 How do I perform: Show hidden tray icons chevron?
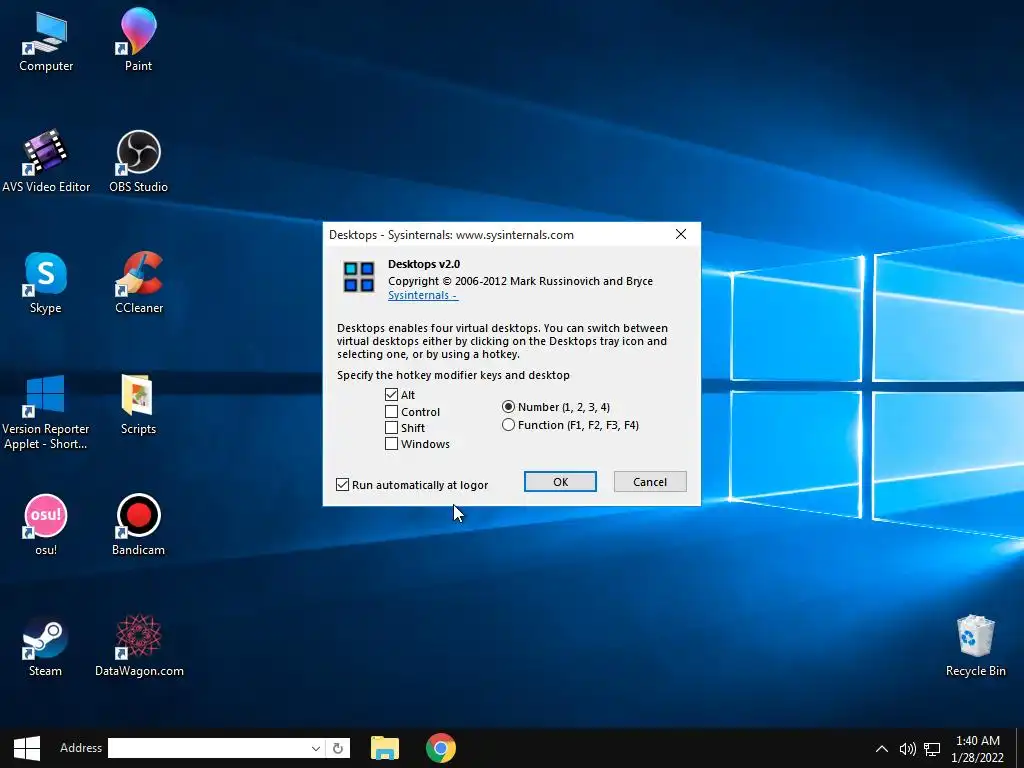(882, 749)
